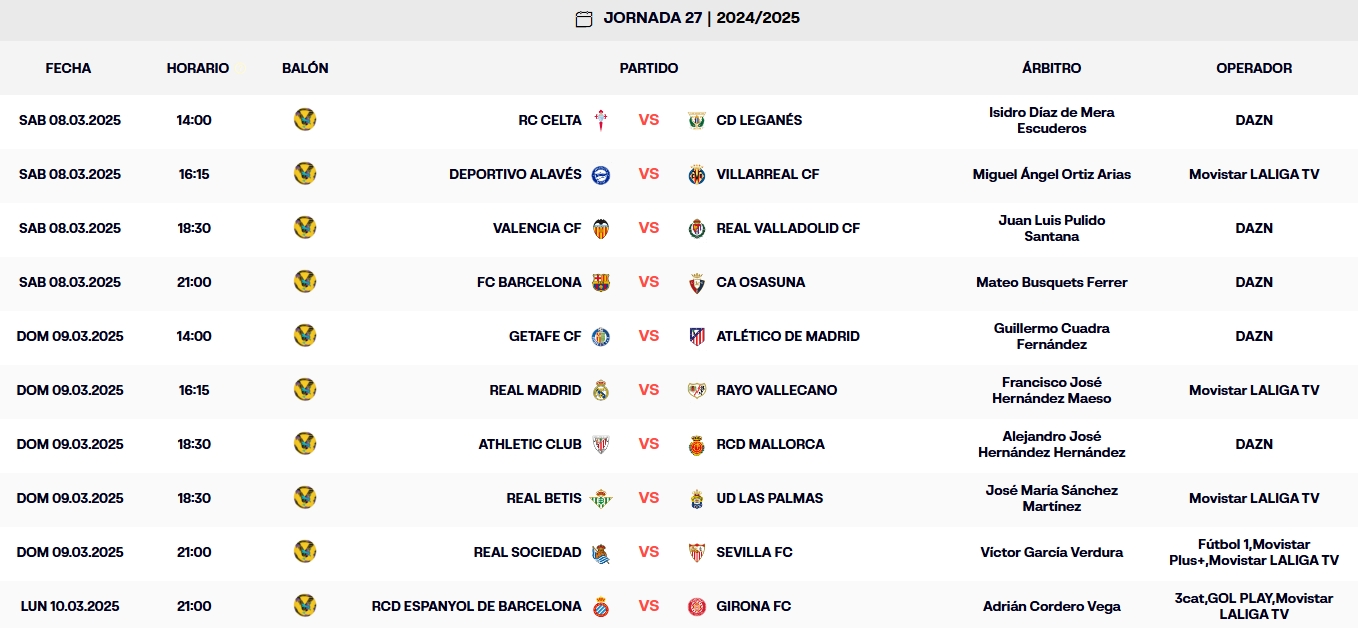Click the ball icon in the RC Celta row
This screenshot has width=1358, height=628.
click(x=305, y=118)
